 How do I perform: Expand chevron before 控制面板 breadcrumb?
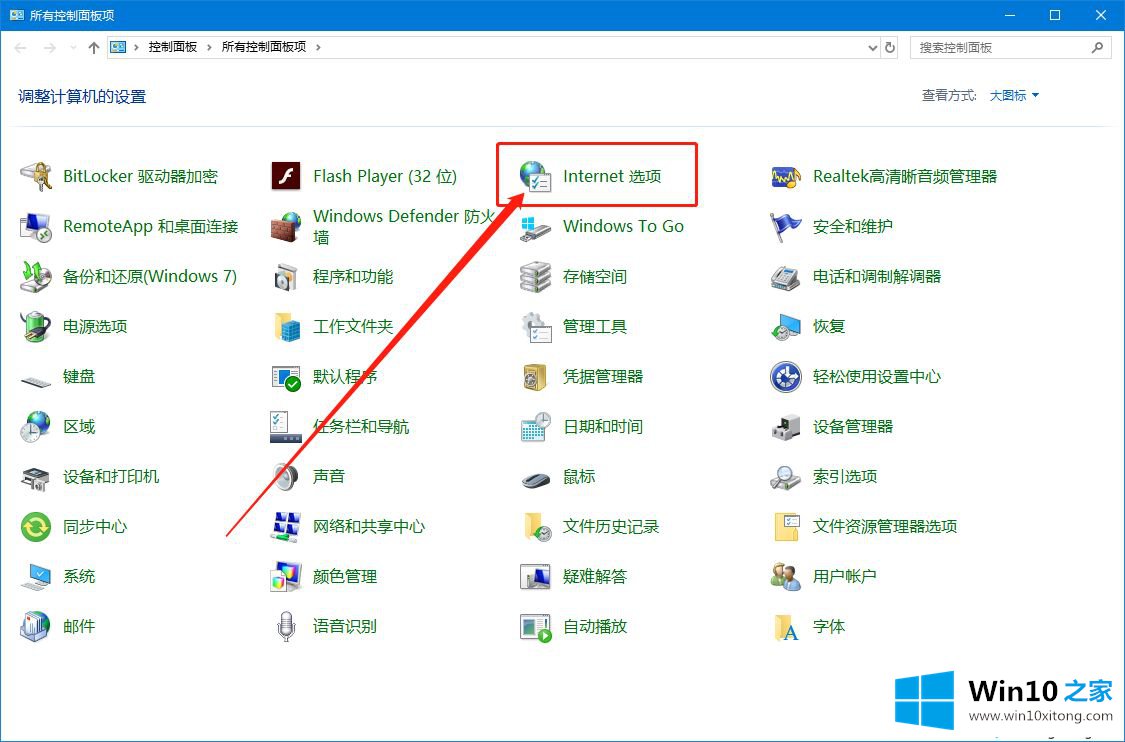[x=136, y=47]
